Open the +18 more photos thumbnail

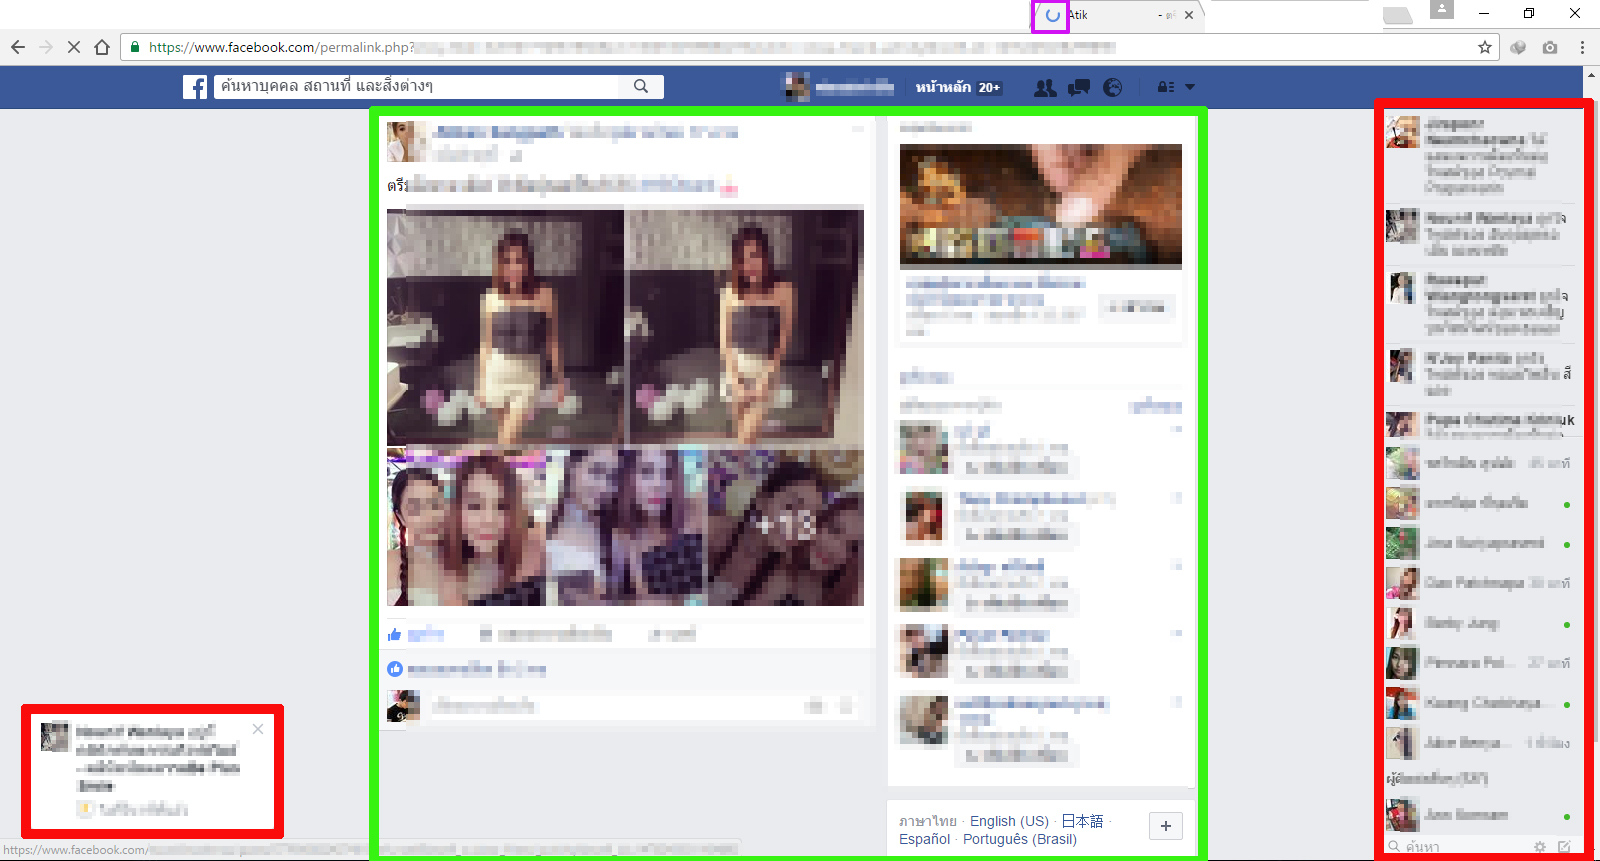[x=786, y=527]
